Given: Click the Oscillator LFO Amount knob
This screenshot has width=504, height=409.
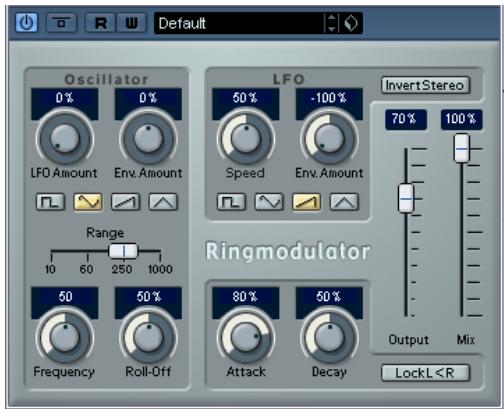Looking at the screenshot, I should pos(65,138).
